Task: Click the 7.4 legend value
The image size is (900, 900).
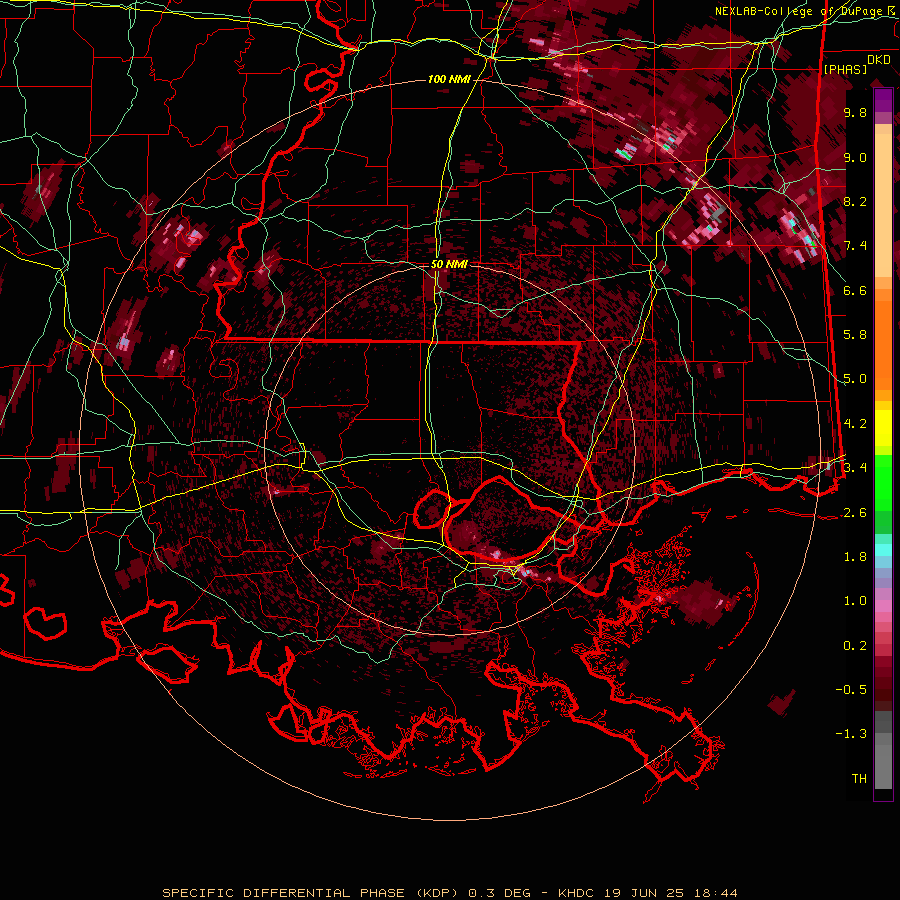Action: 855,246
